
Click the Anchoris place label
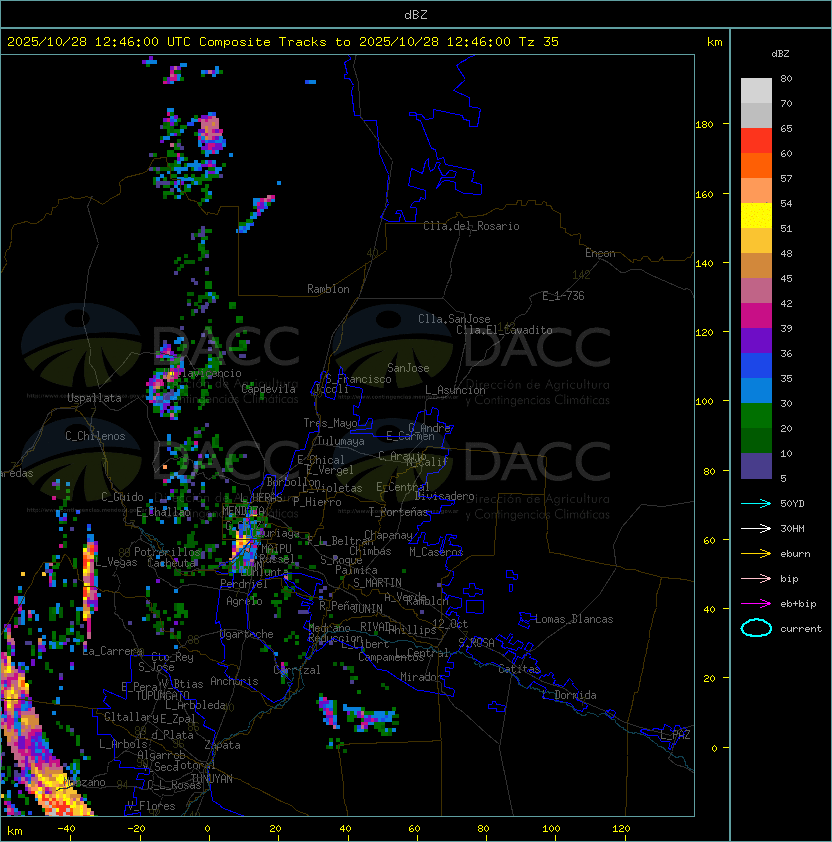[x=234, y=681]
